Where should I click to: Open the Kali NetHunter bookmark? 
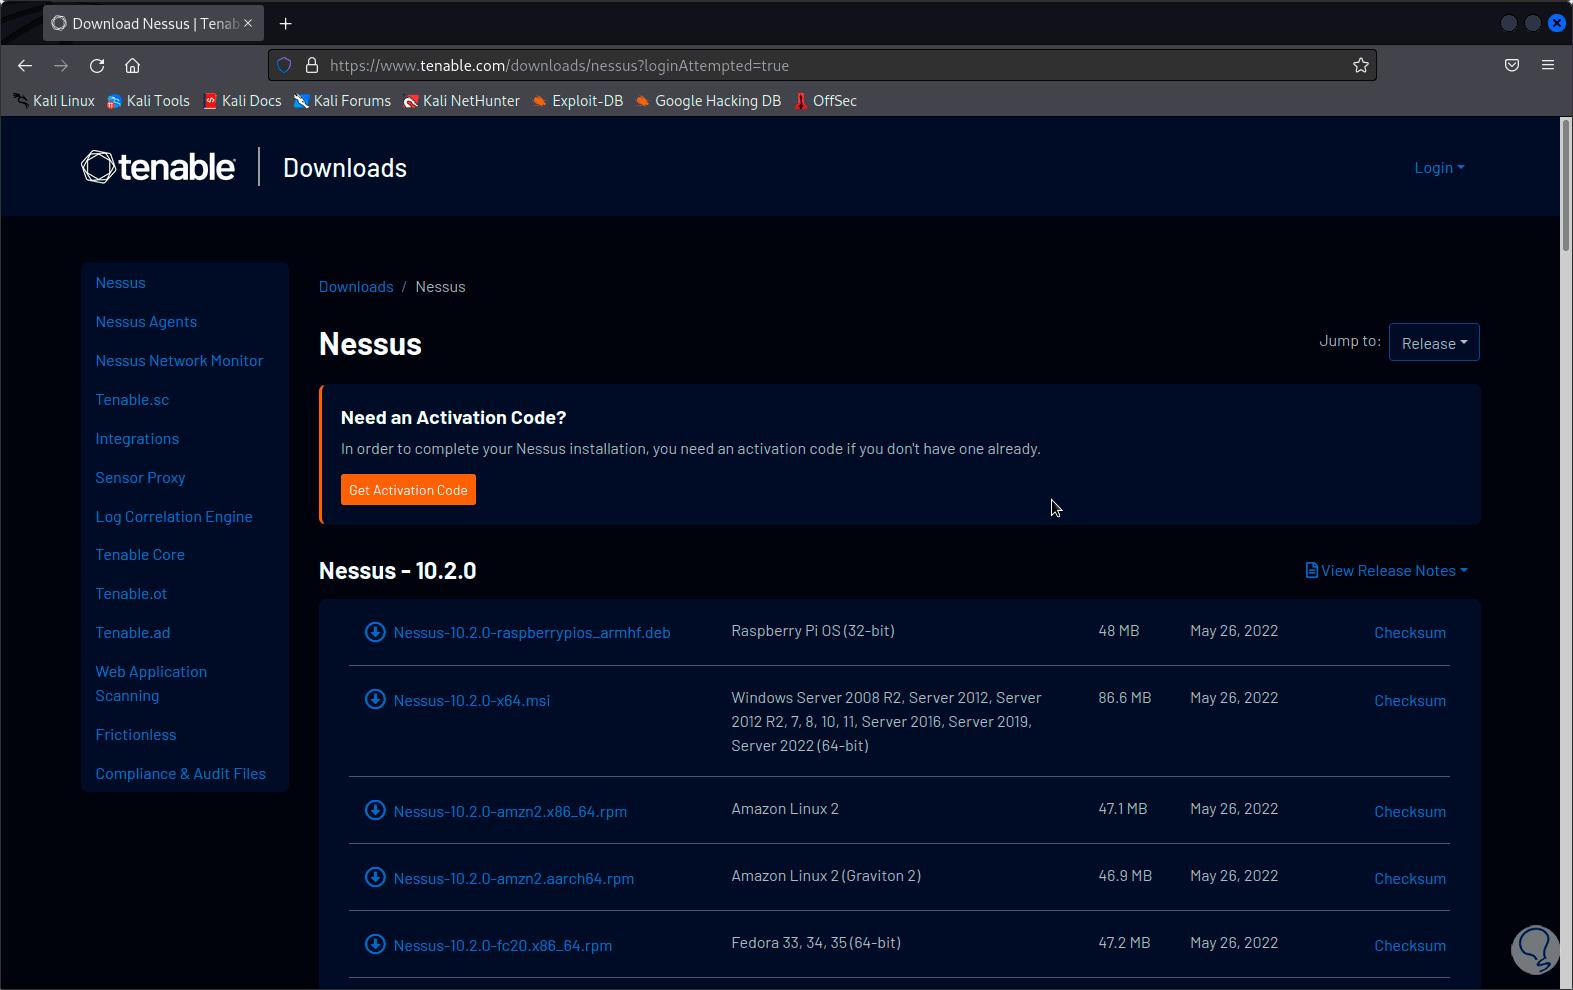point(462,101)
